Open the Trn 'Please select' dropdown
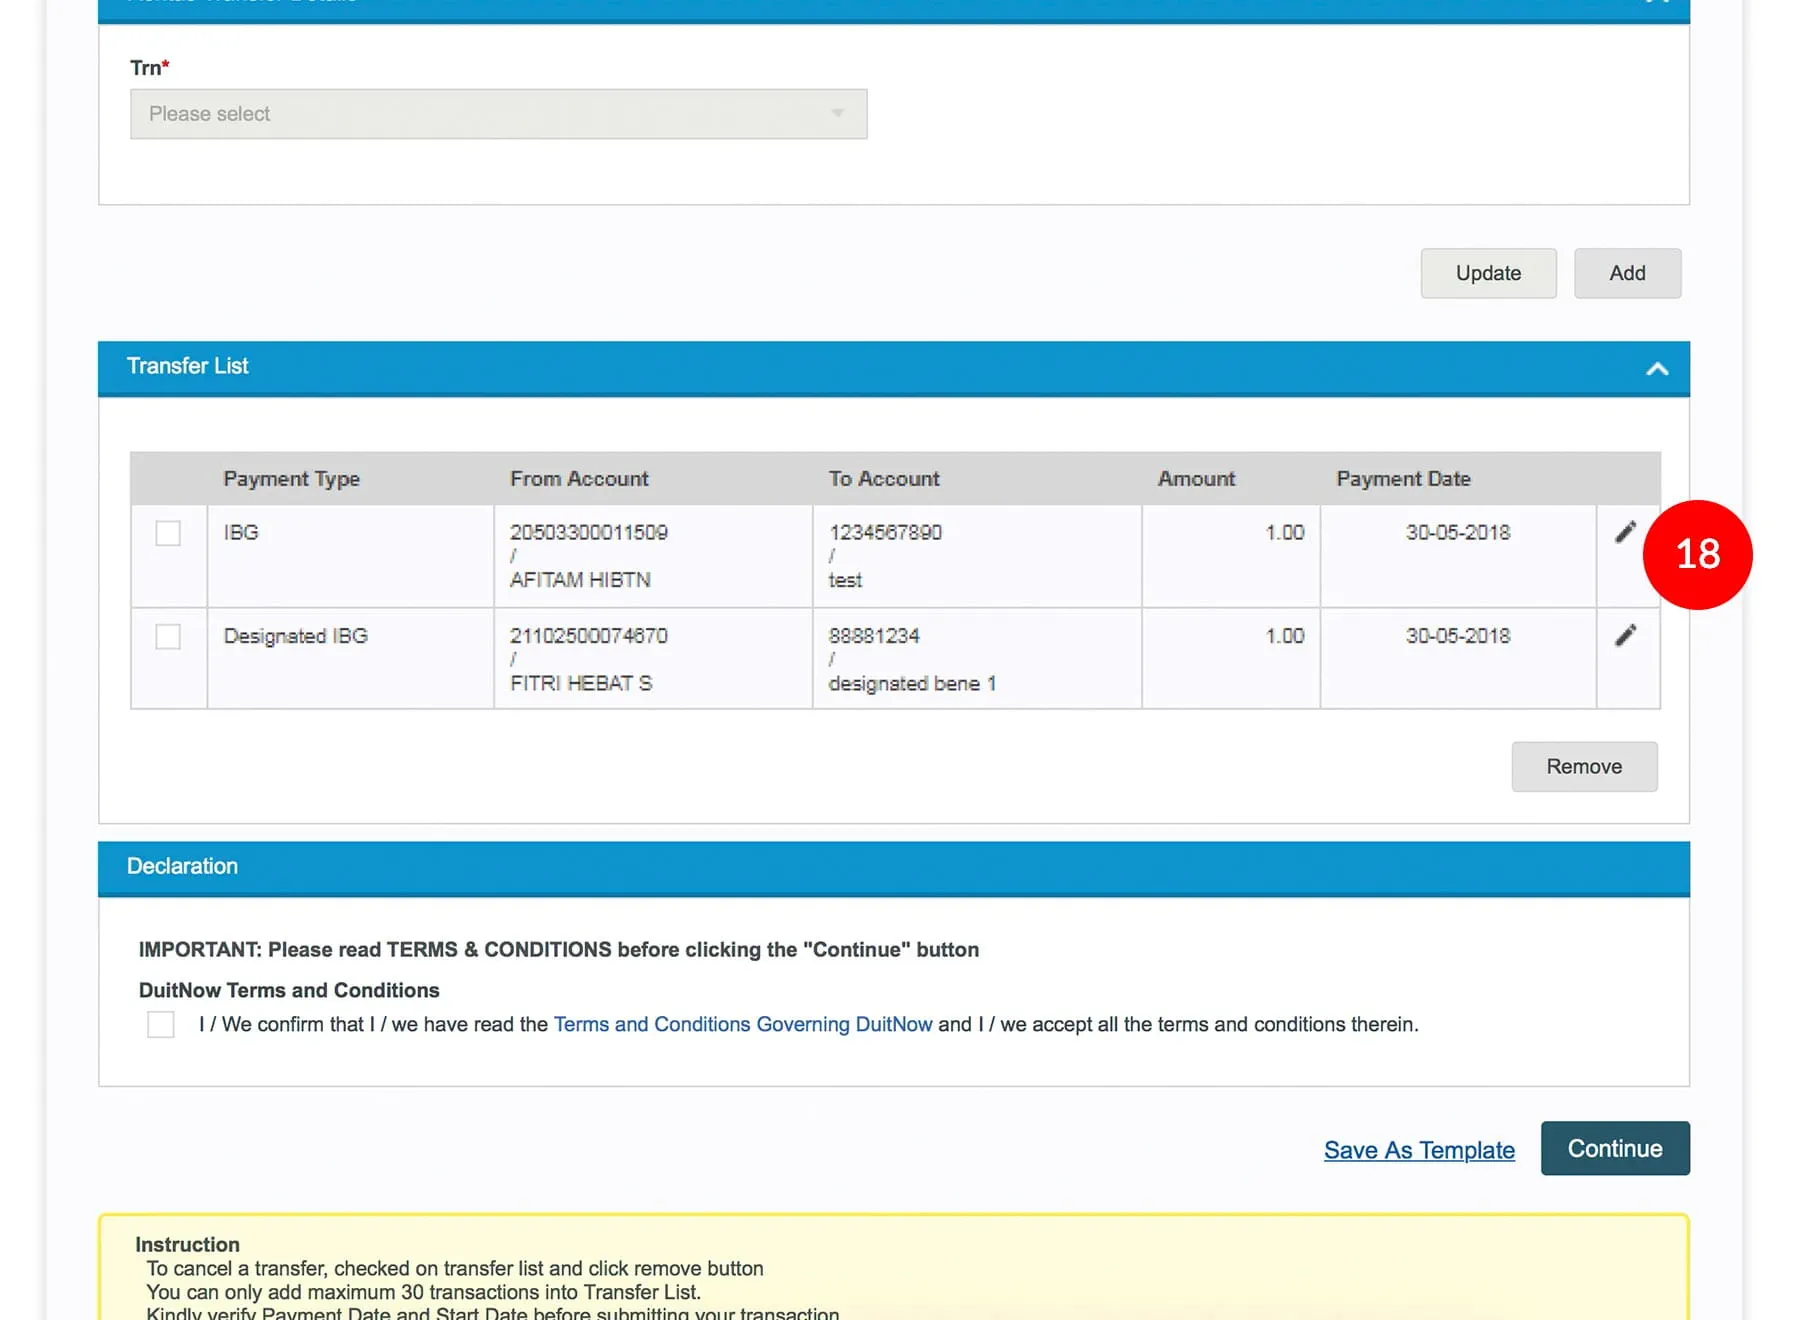Image resolution: width=1800 pixels, height=1320 pixels. coord(498,114)
